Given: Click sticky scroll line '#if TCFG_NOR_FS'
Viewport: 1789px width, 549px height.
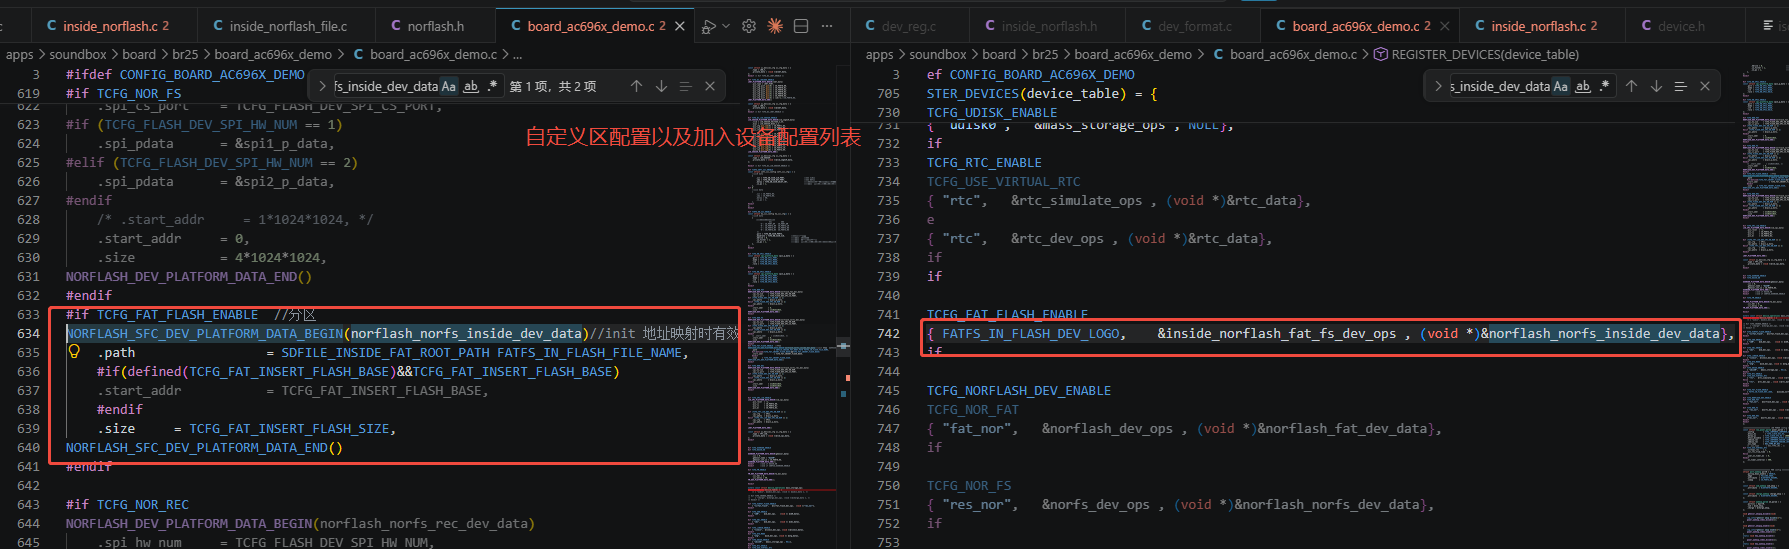Looking at the screenshot, I should (x=124, y=94).
